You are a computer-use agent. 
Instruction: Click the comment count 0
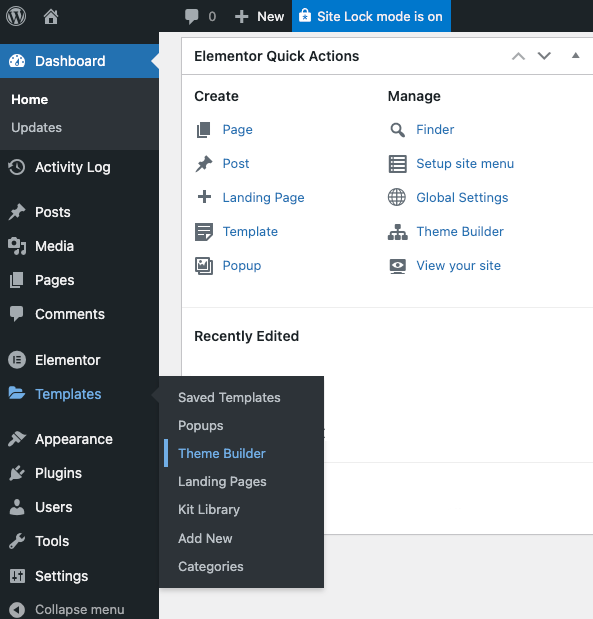point(212,17)
